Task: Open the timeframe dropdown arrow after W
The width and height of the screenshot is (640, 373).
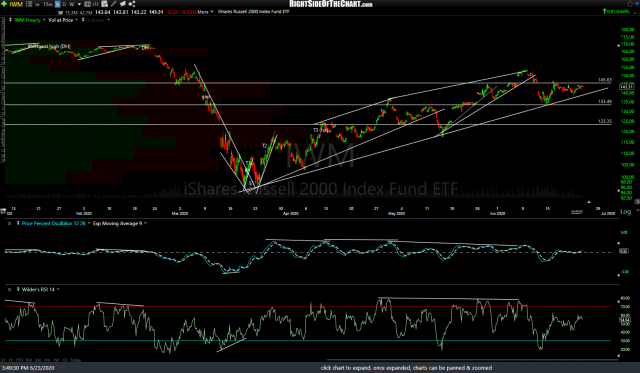Action: (x=79, y=4)
